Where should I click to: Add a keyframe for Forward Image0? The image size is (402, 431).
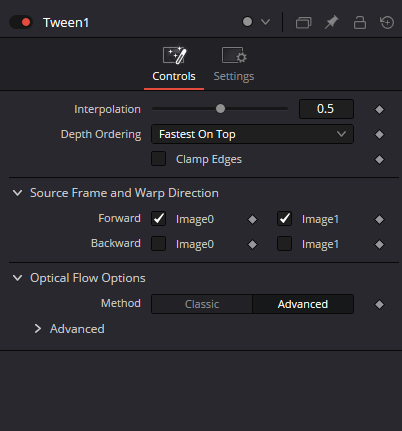252,219
